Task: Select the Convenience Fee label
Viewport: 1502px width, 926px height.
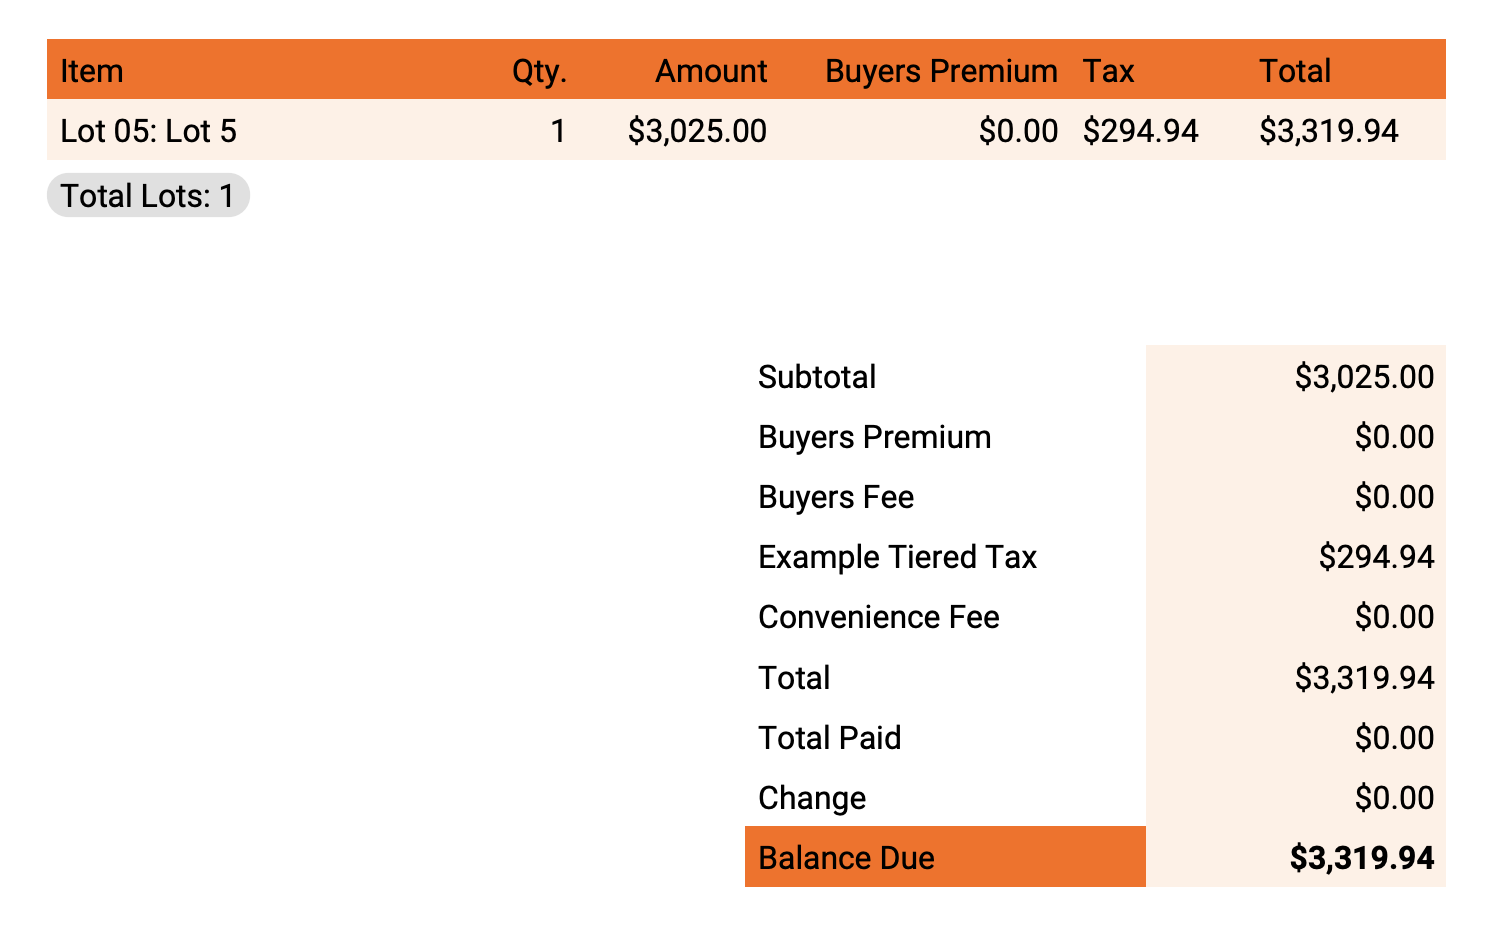Action: tap(878, 617)
